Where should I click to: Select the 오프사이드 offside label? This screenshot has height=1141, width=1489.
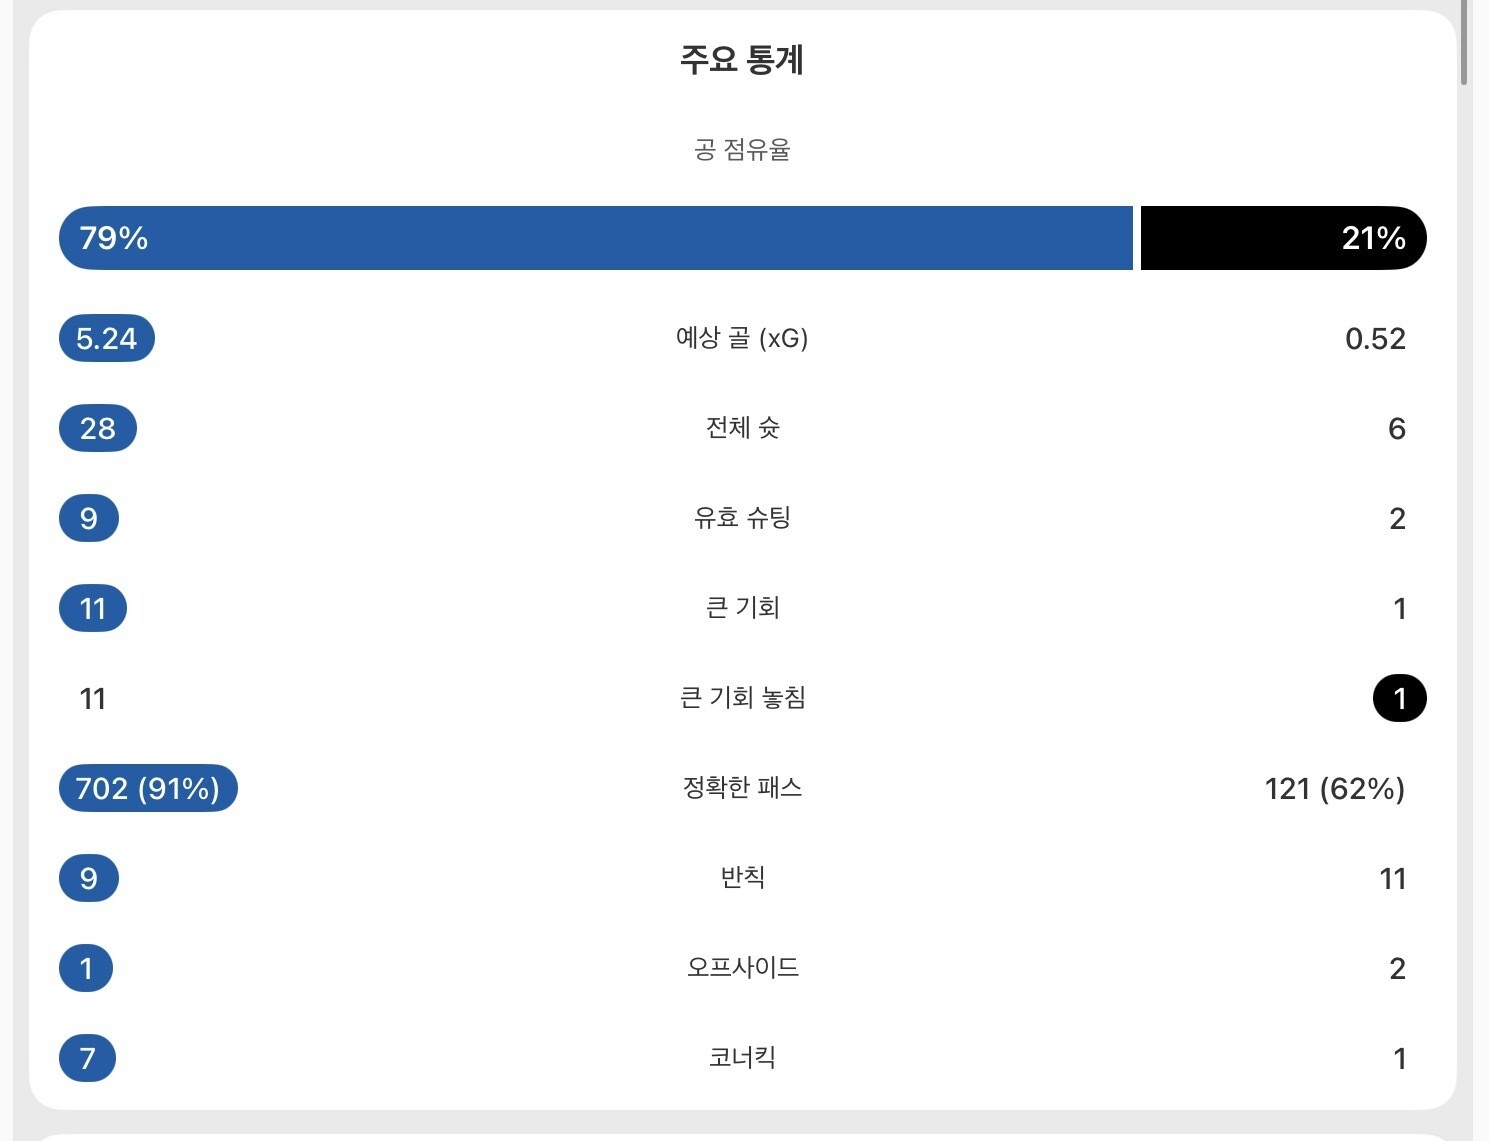(x=742, y=967)
